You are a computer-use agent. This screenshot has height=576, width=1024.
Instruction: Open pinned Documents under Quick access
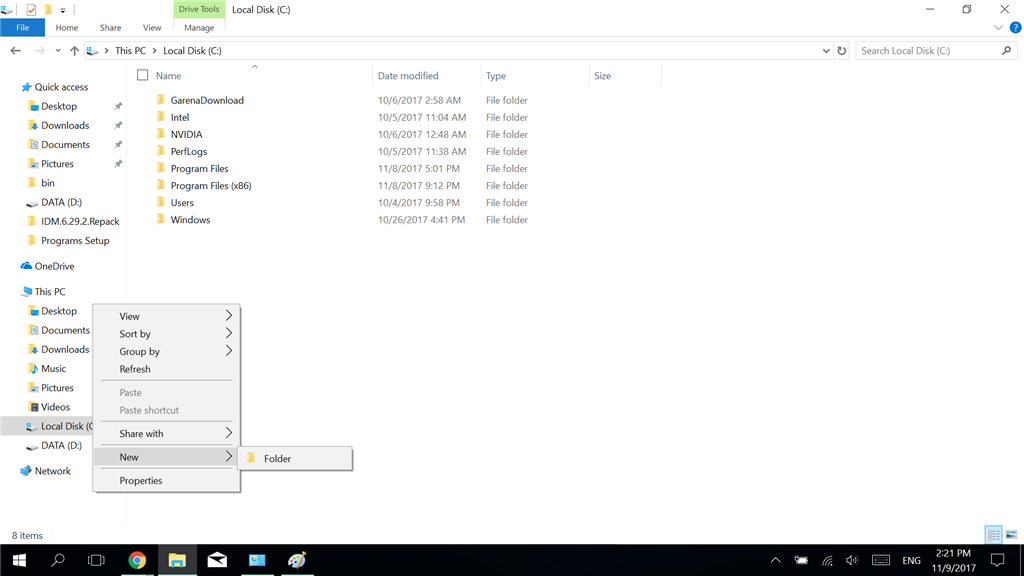point(65,144)
